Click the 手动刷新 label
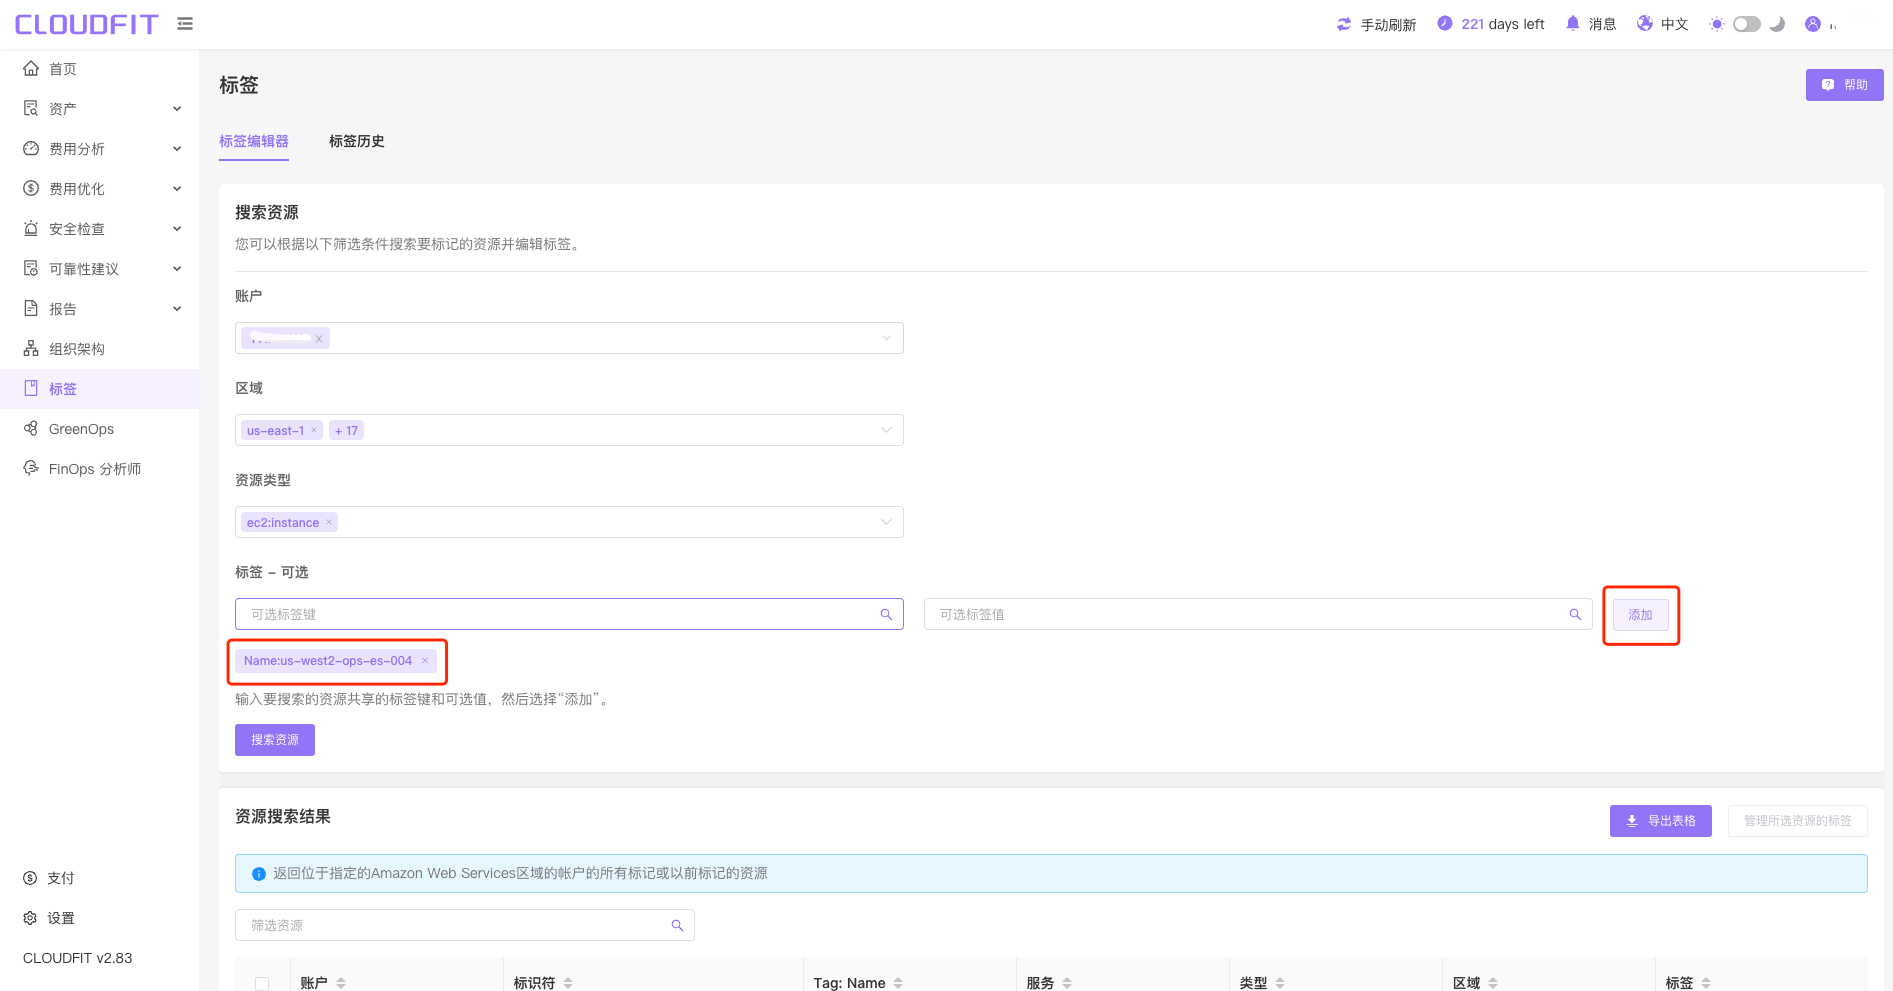1893x991 pixels. 1388,24
